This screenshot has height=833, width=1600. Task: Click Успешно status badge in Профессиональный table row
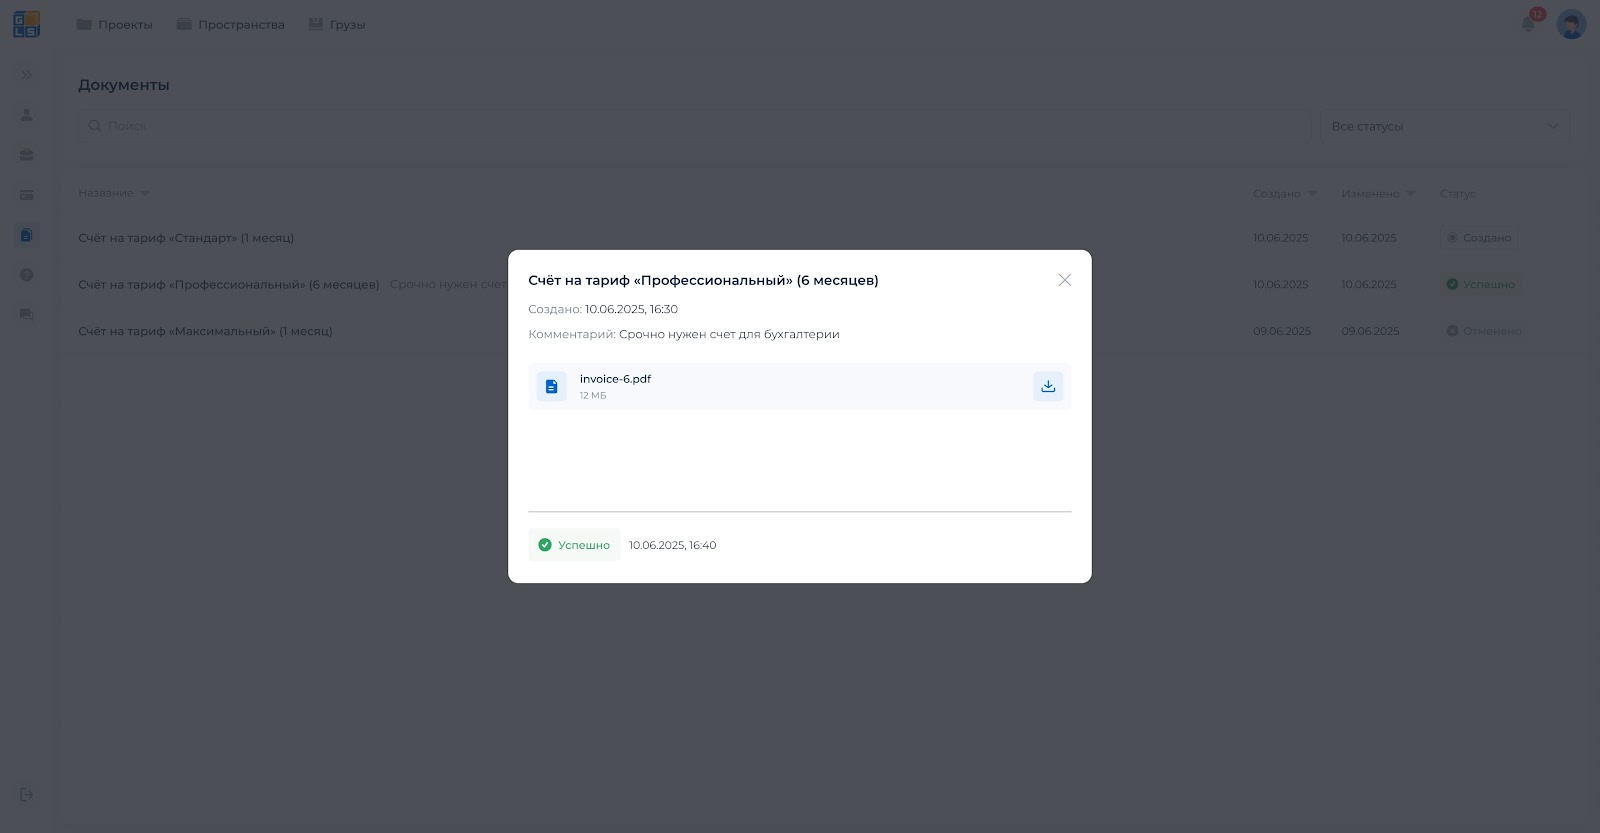point(1481,284)
